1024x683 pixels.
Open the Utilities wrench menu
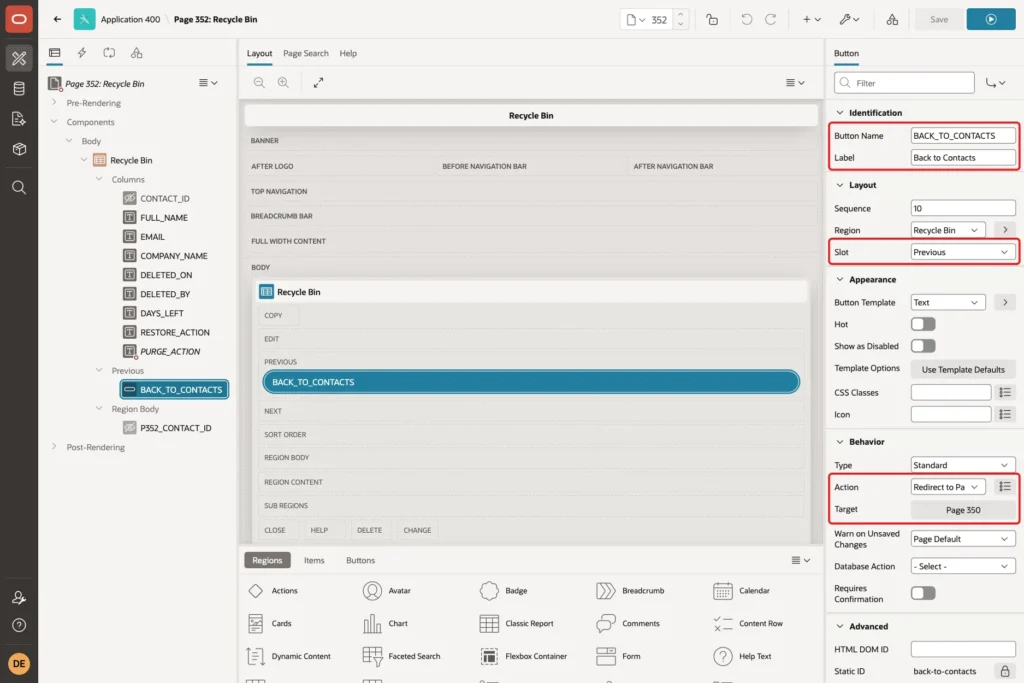point(849,20)
